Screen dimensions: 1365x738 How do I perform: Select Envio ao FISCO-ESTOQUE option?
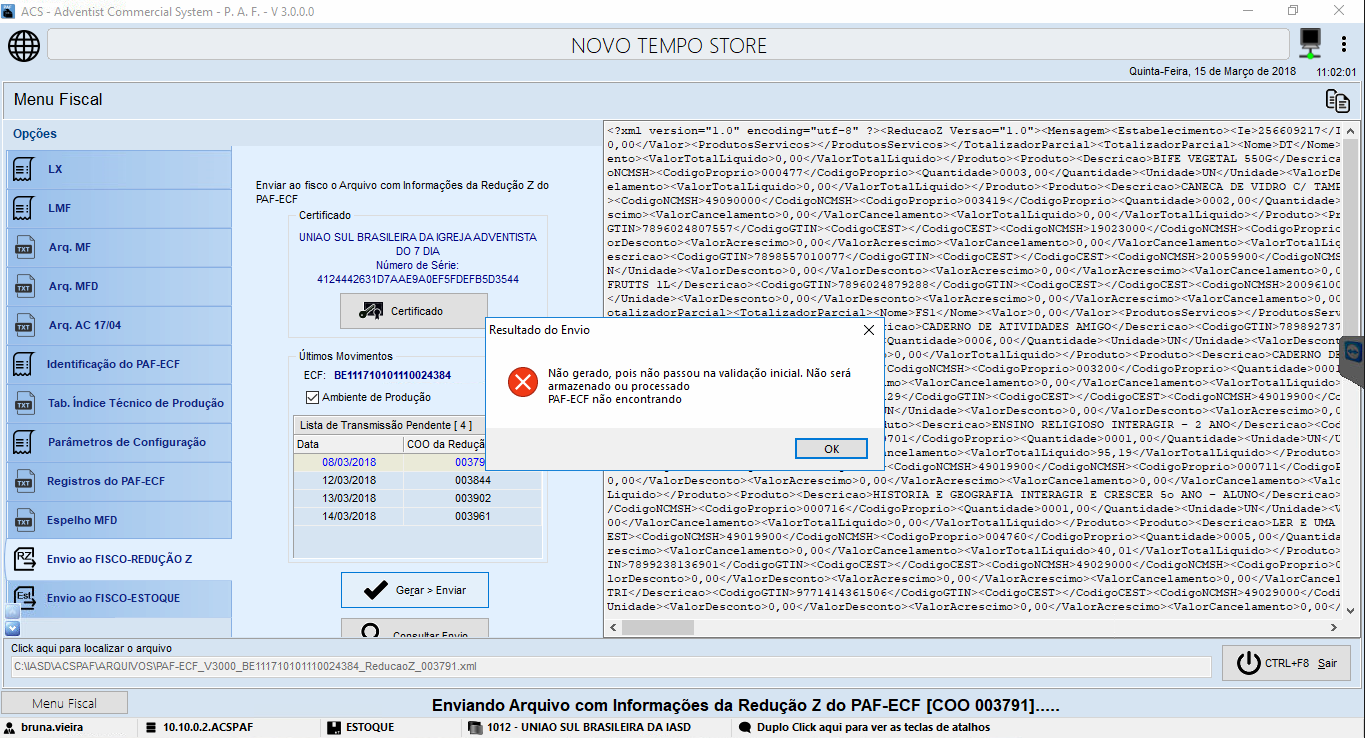118,598
